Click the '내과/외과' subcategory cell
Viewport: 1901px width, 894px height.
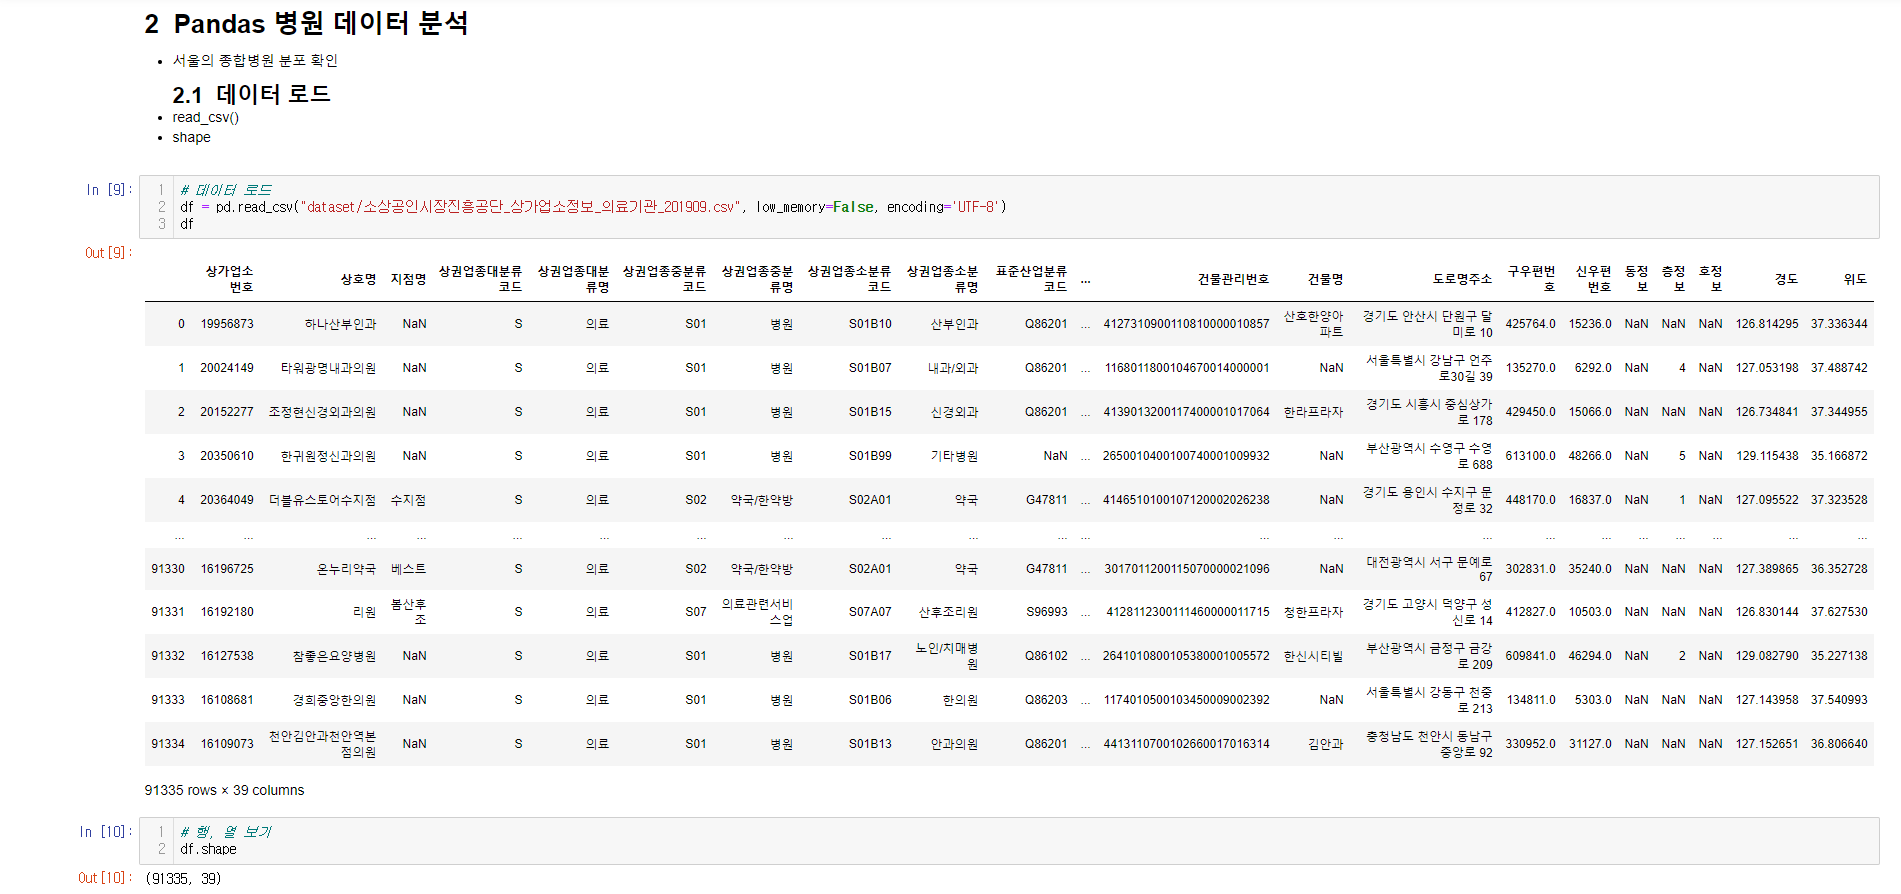[953, 368]
